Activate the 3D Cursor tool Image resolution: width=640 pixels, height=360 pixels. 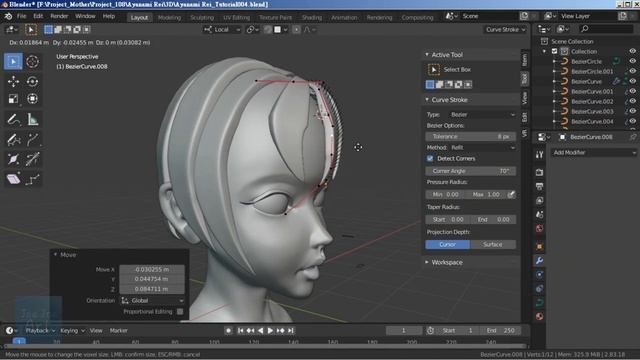(x=33, y=62)
